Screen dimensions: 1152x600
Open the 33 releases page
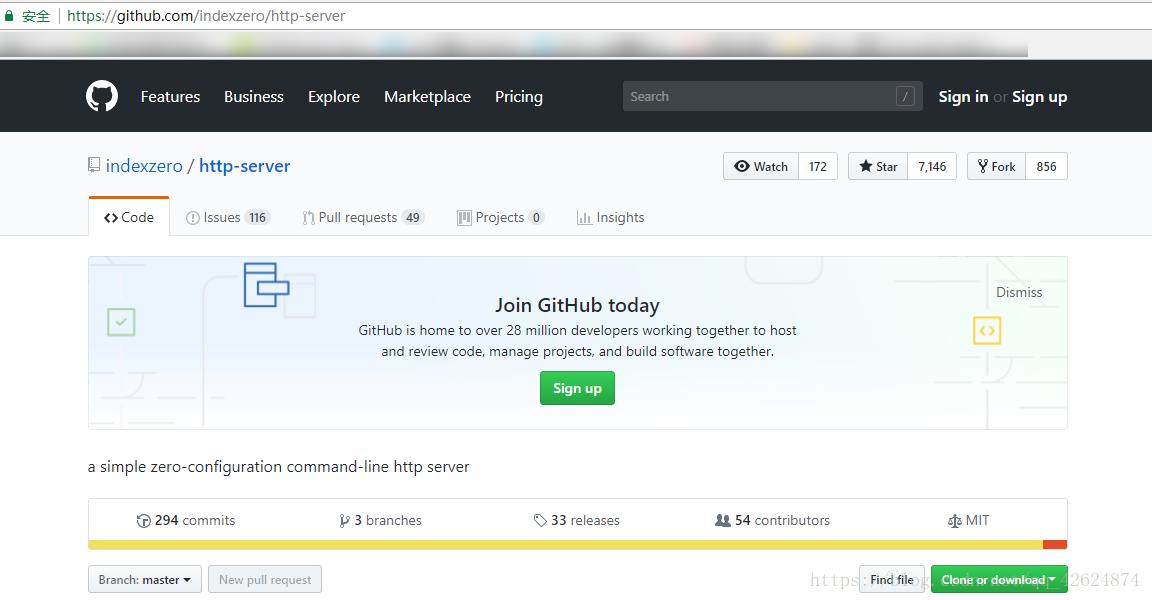[x=577, y=520]
